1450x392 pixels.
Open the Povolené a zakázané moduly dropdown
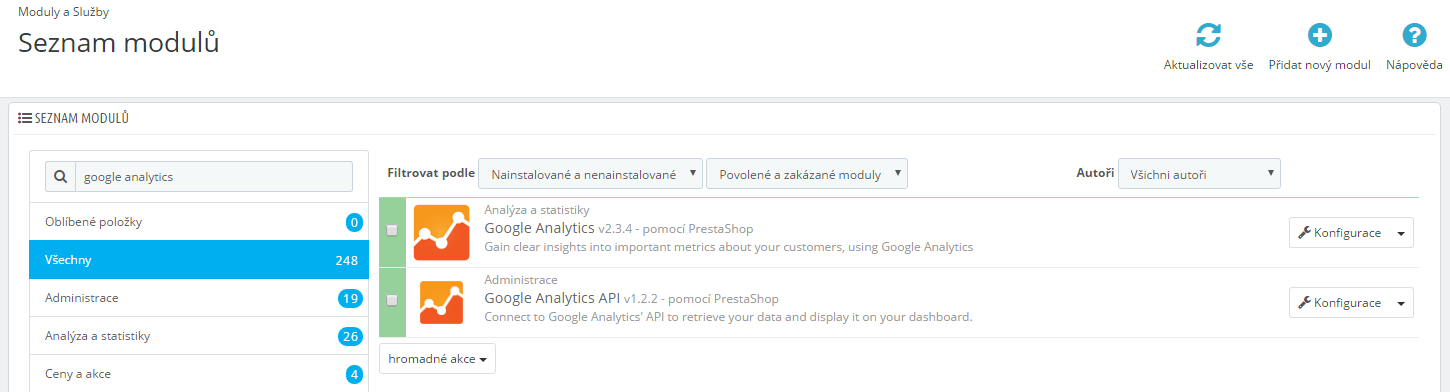pyautogui.click(x=806, y=174)
